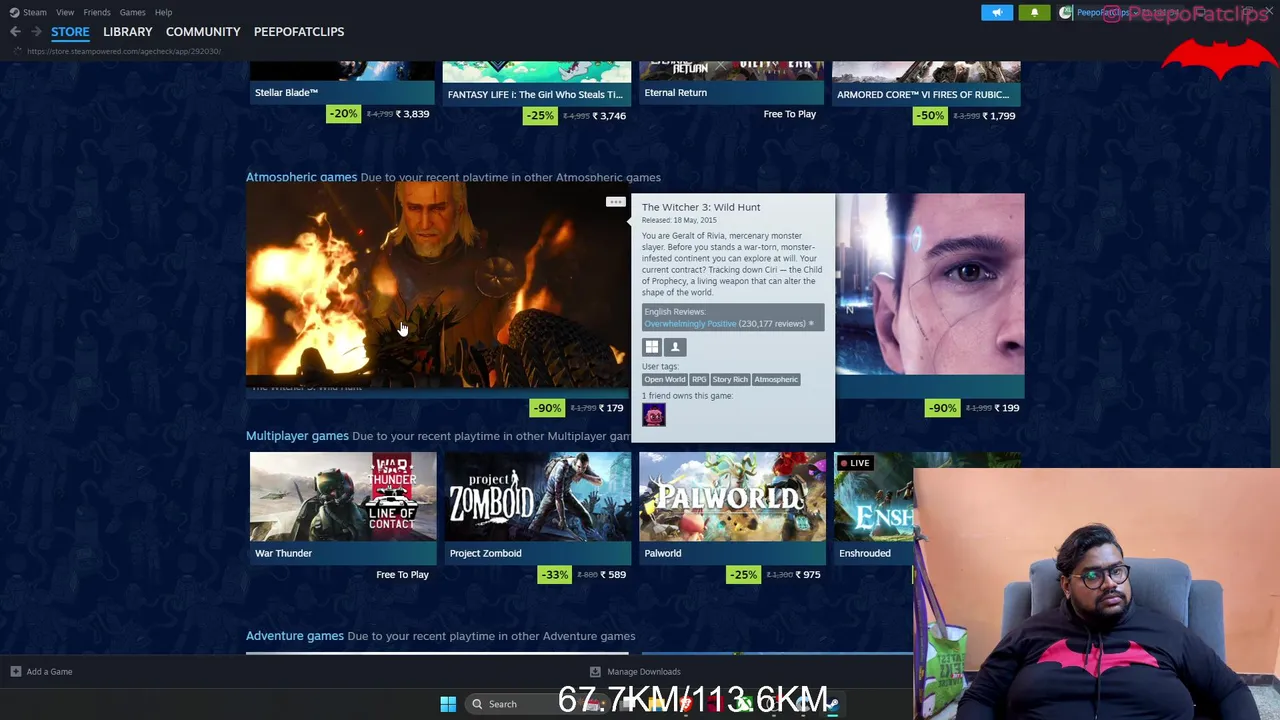Open the Games menu

[x=132, y=12]
